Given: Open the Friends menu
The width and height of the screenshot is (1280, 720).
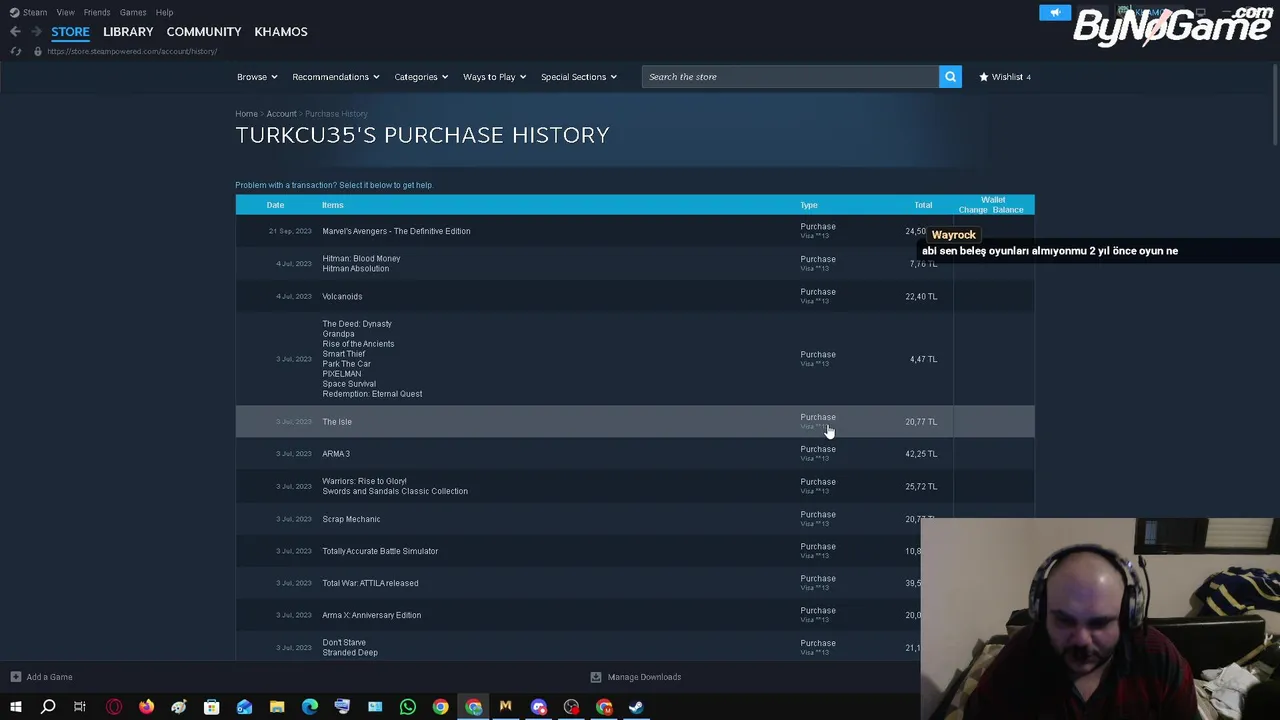Looking at the screenshot, I should 97,13.
